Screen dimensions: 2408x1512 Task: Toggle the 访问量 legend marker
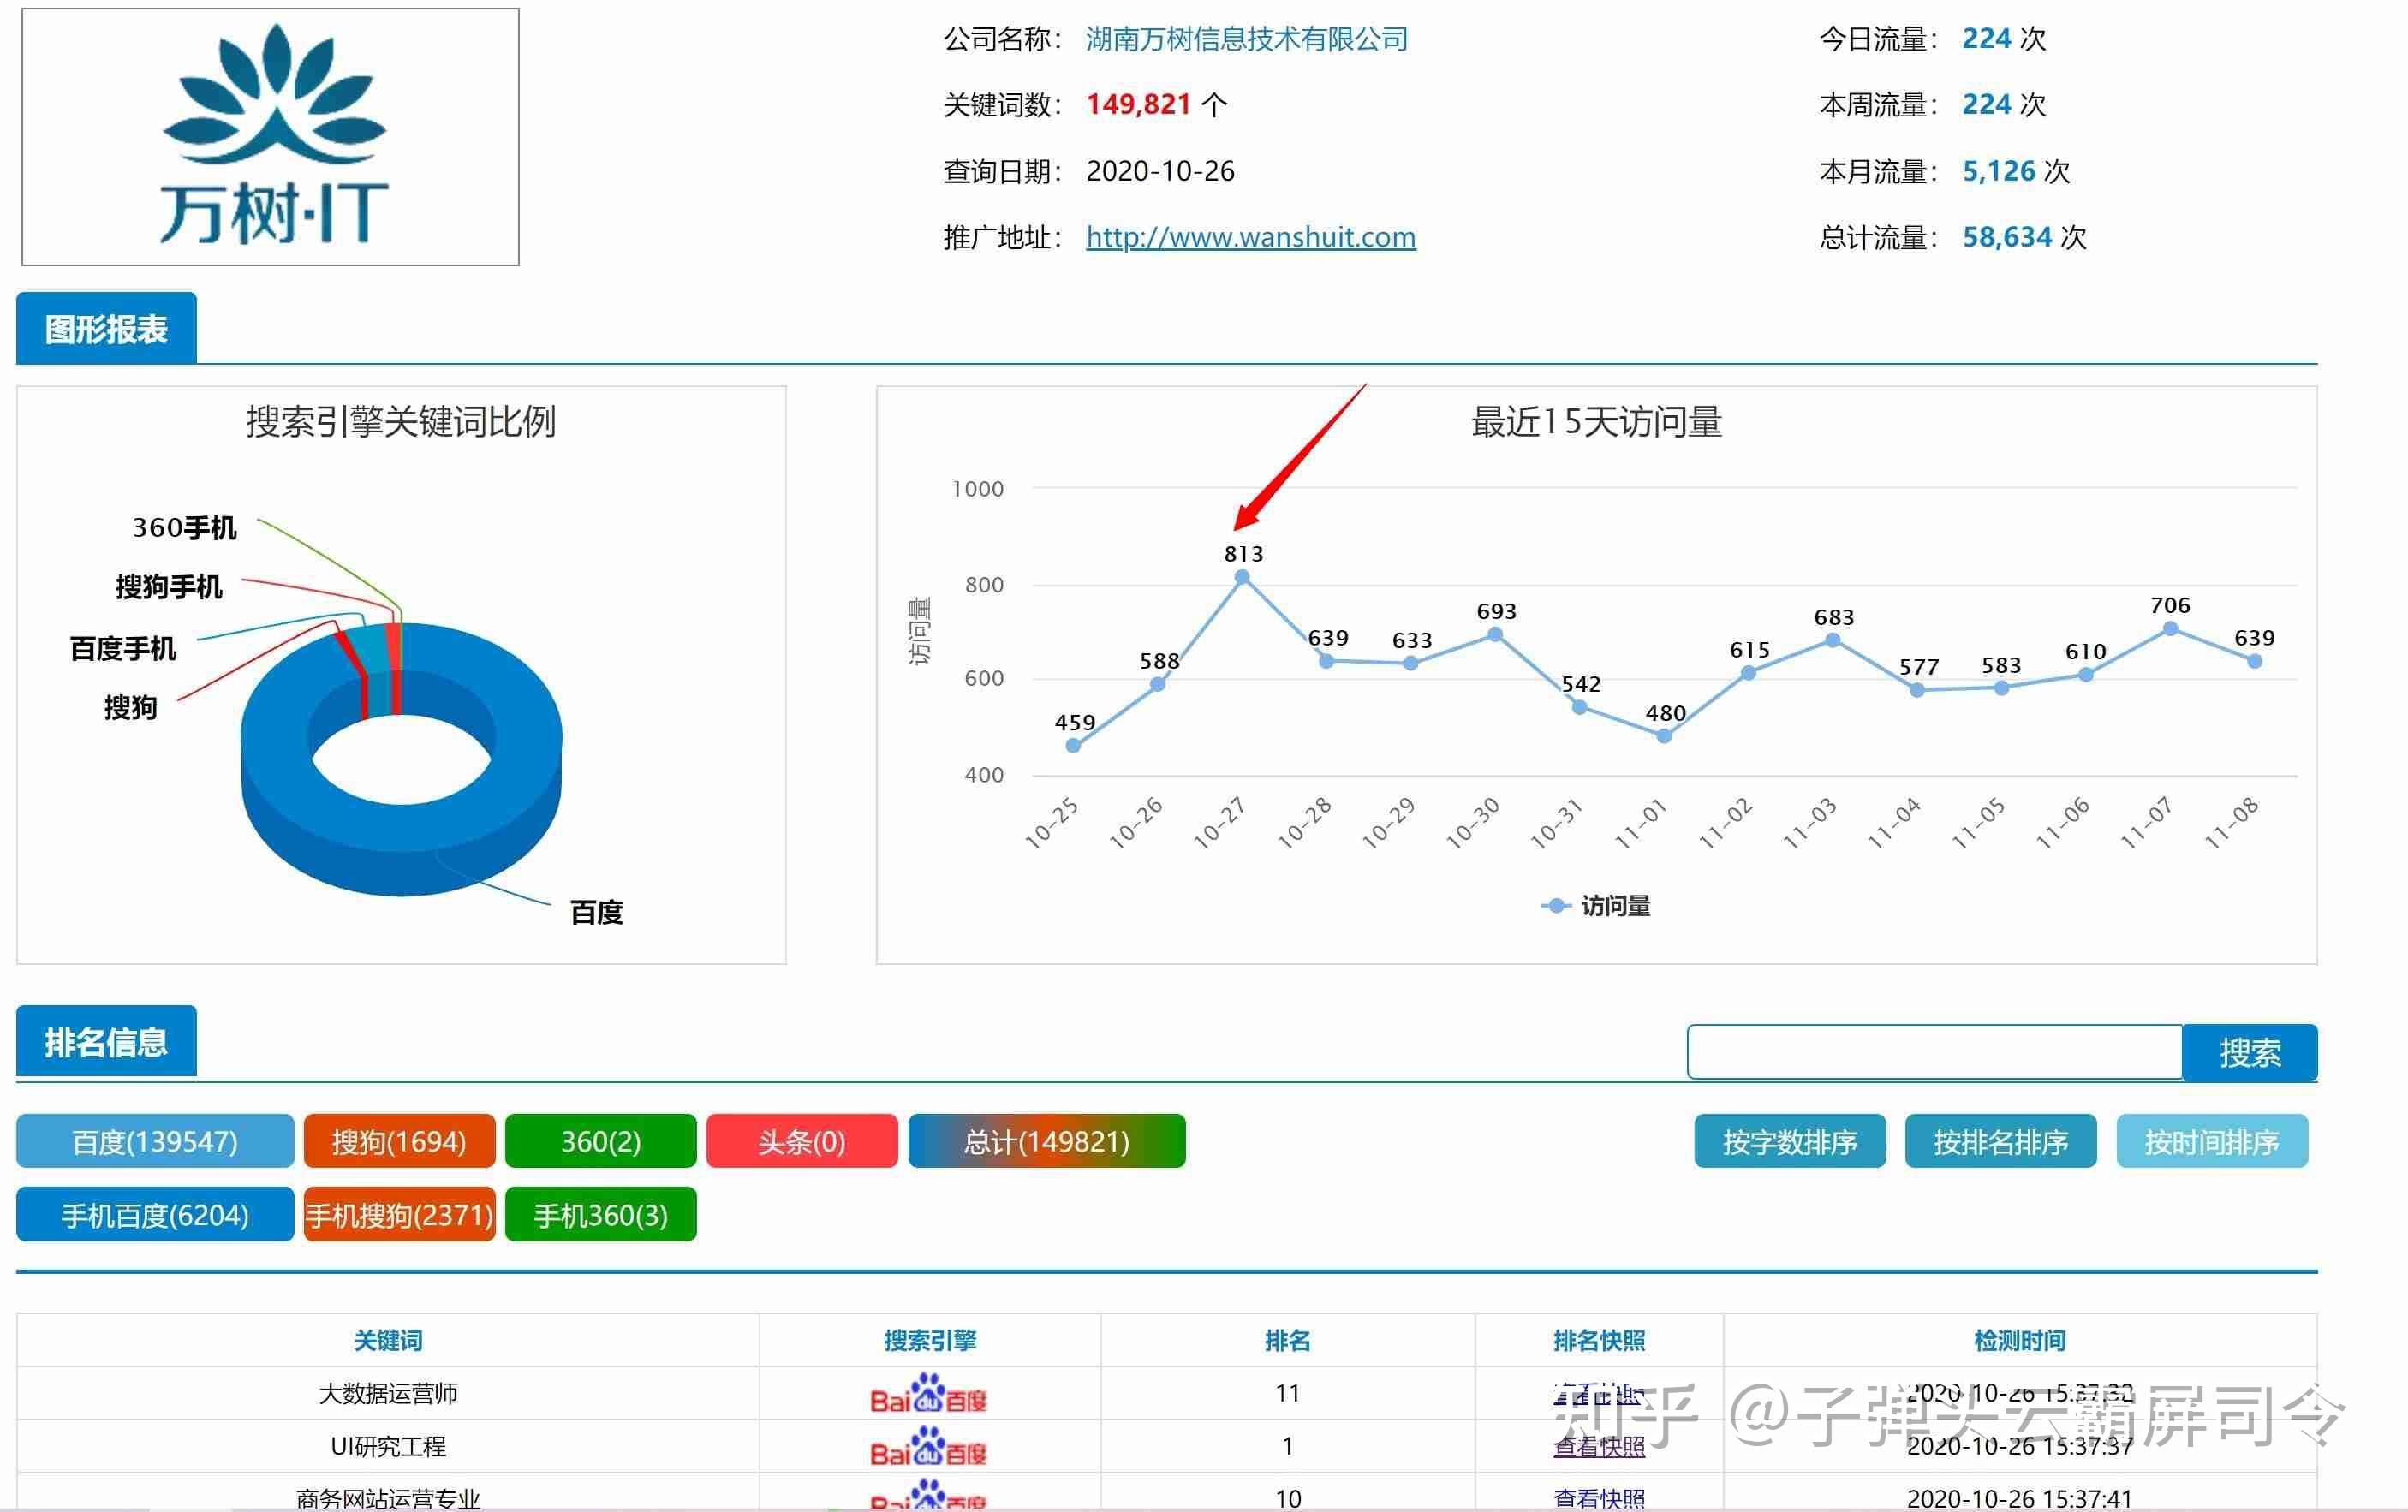[1556, 906]
